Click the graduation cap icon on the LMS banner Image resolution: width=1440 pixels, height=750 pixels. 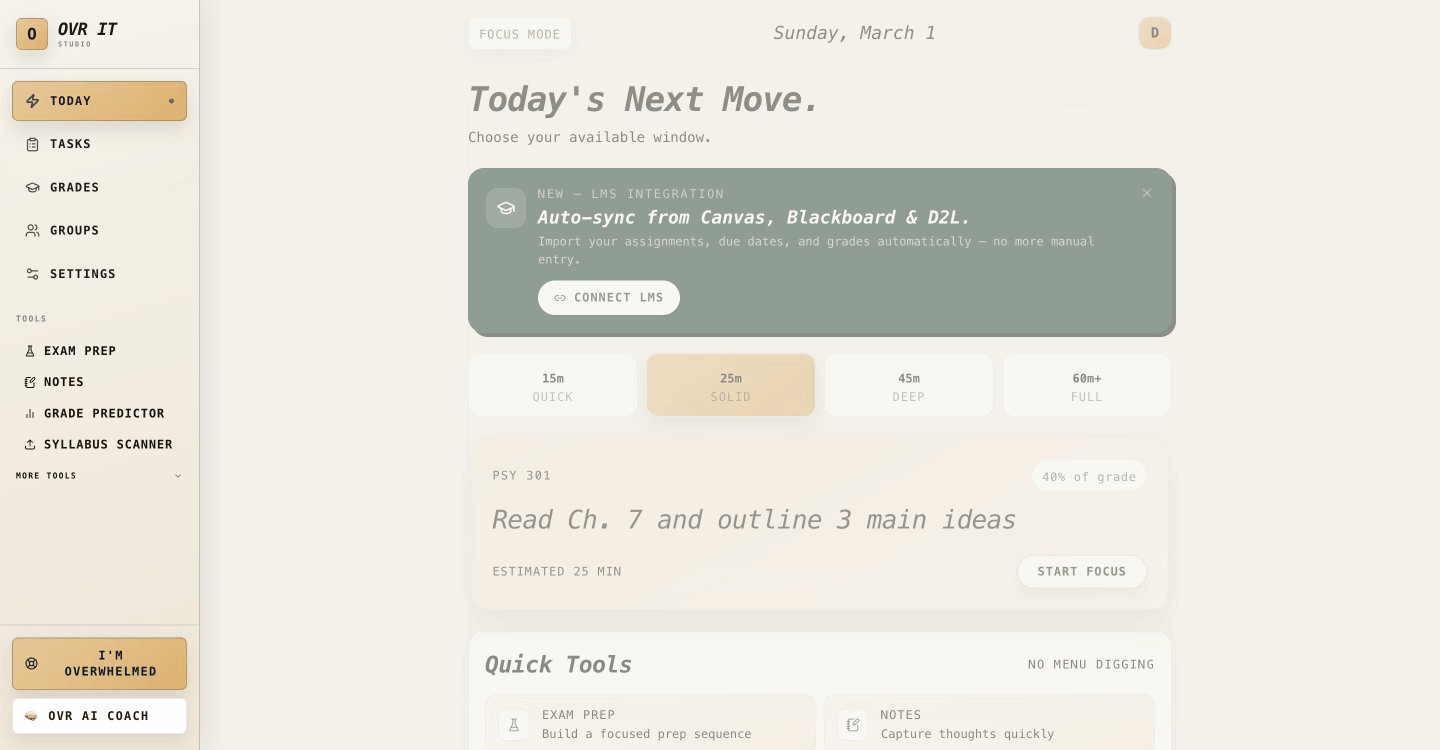[x=506, y=208]
